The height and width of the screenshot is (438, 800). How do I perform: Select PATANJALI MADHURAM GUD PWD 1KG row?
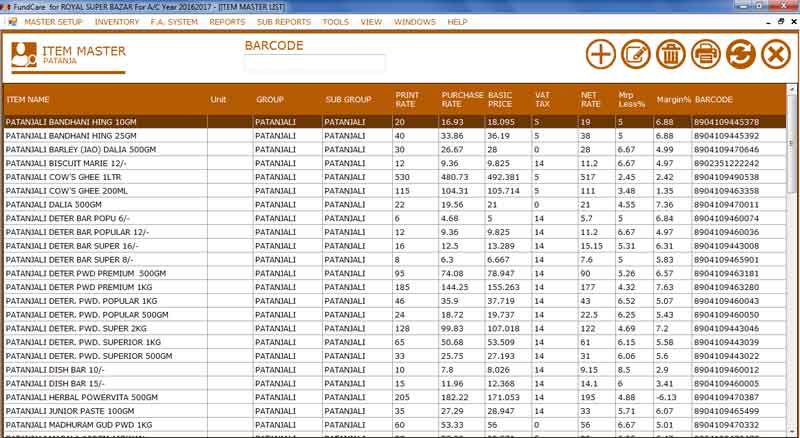394,425
